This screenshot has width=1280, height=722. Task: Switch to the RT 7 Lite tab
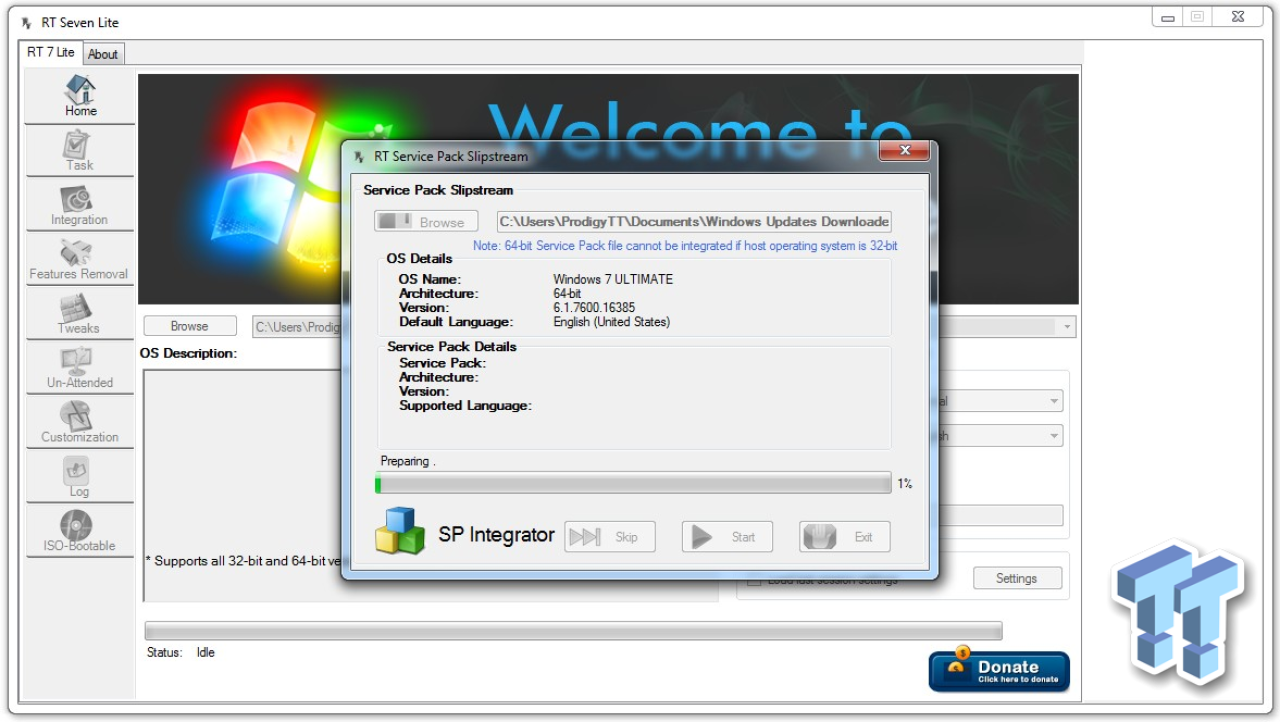pos(51,52)
